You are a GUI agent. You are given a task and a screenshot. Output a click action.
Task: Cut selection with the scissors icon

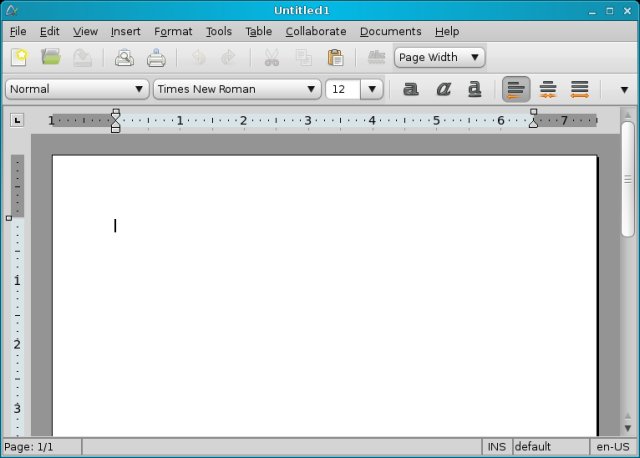(272, 57)
